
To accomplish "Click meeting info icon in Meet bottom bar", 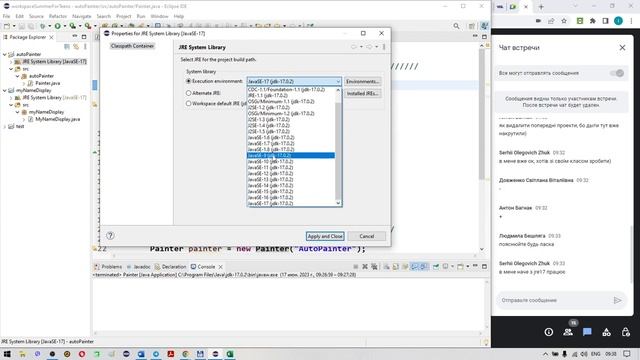I will [x=549, y=332].
